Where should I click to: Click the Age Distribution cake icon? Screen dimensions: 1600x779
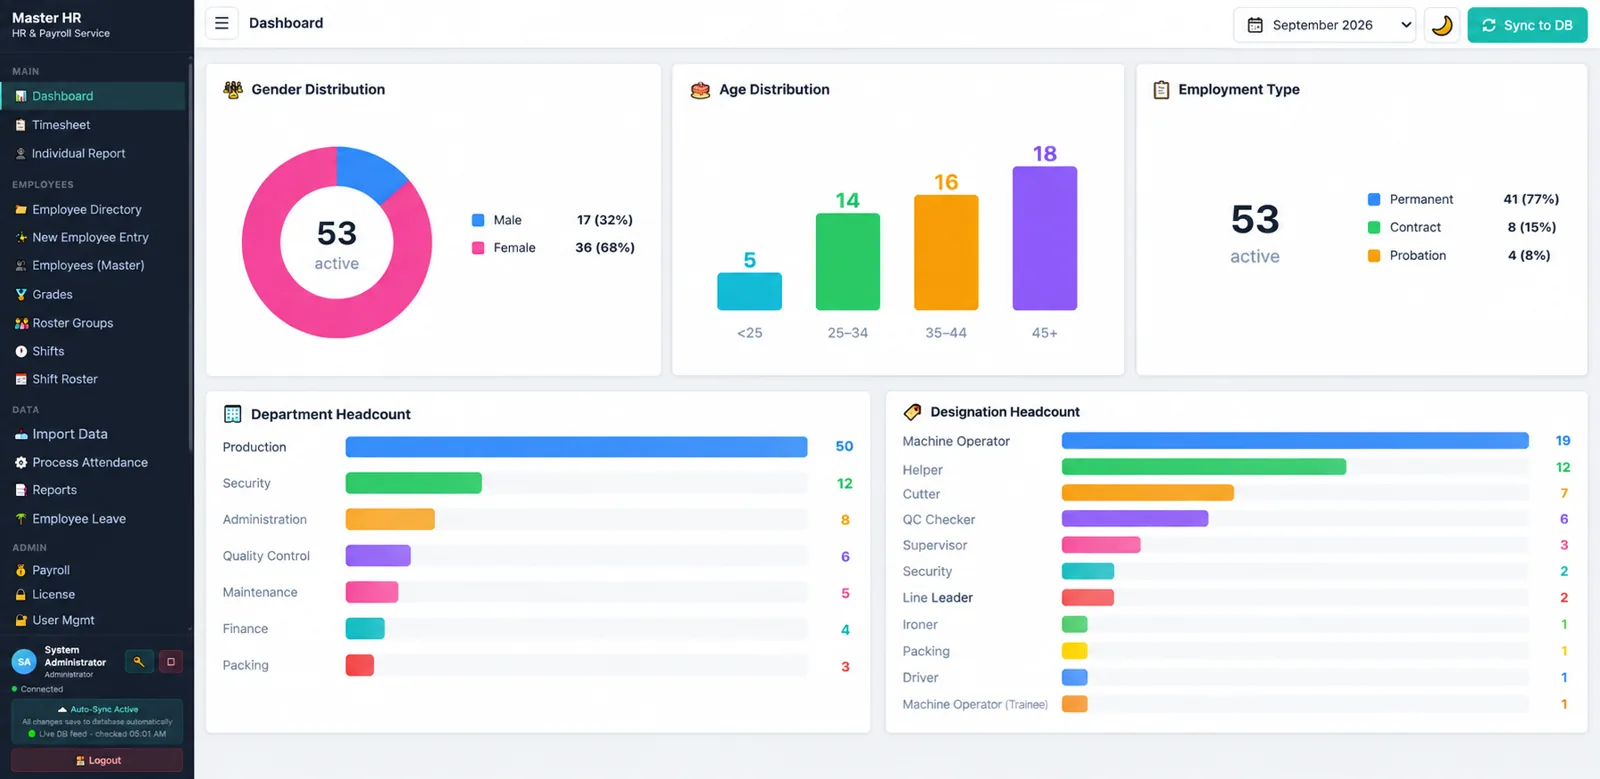700,90
